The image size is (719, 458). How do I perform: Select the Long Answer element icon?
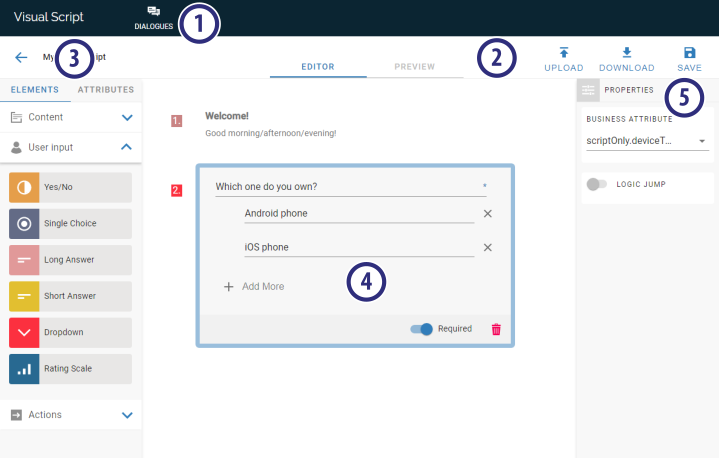click(24, 259)
